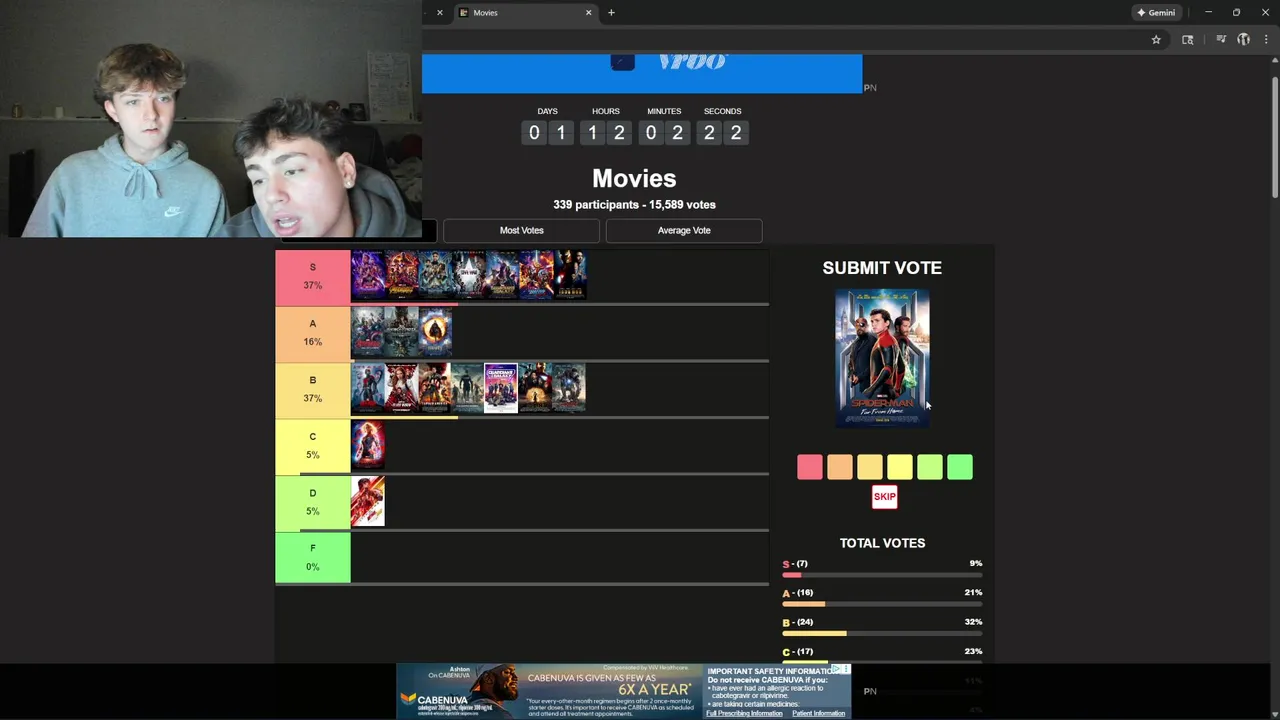
Task: Open the Cabenuva Full Prescribing Information link
Action: click(x=745, y=713)
